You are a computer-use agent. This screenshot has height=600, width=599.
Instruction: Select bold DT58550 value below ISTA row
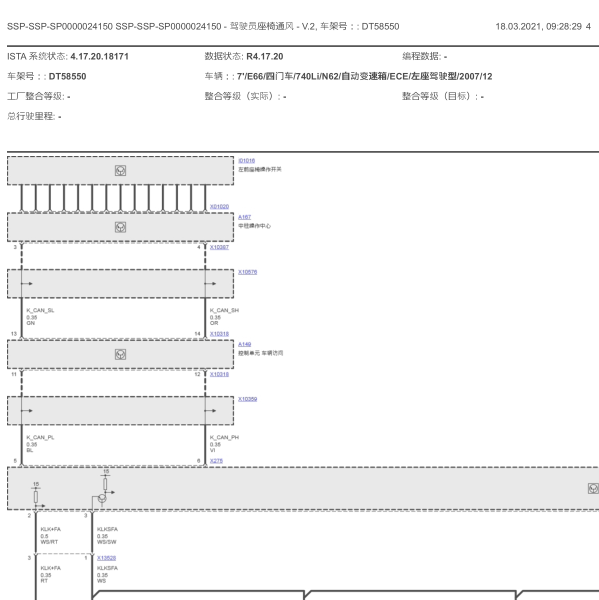pos(67,77)
